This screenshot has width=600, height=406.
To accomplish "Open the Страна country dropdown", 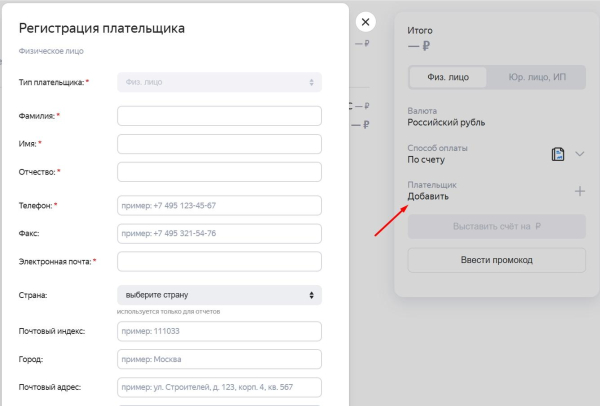I will point(219,295).
